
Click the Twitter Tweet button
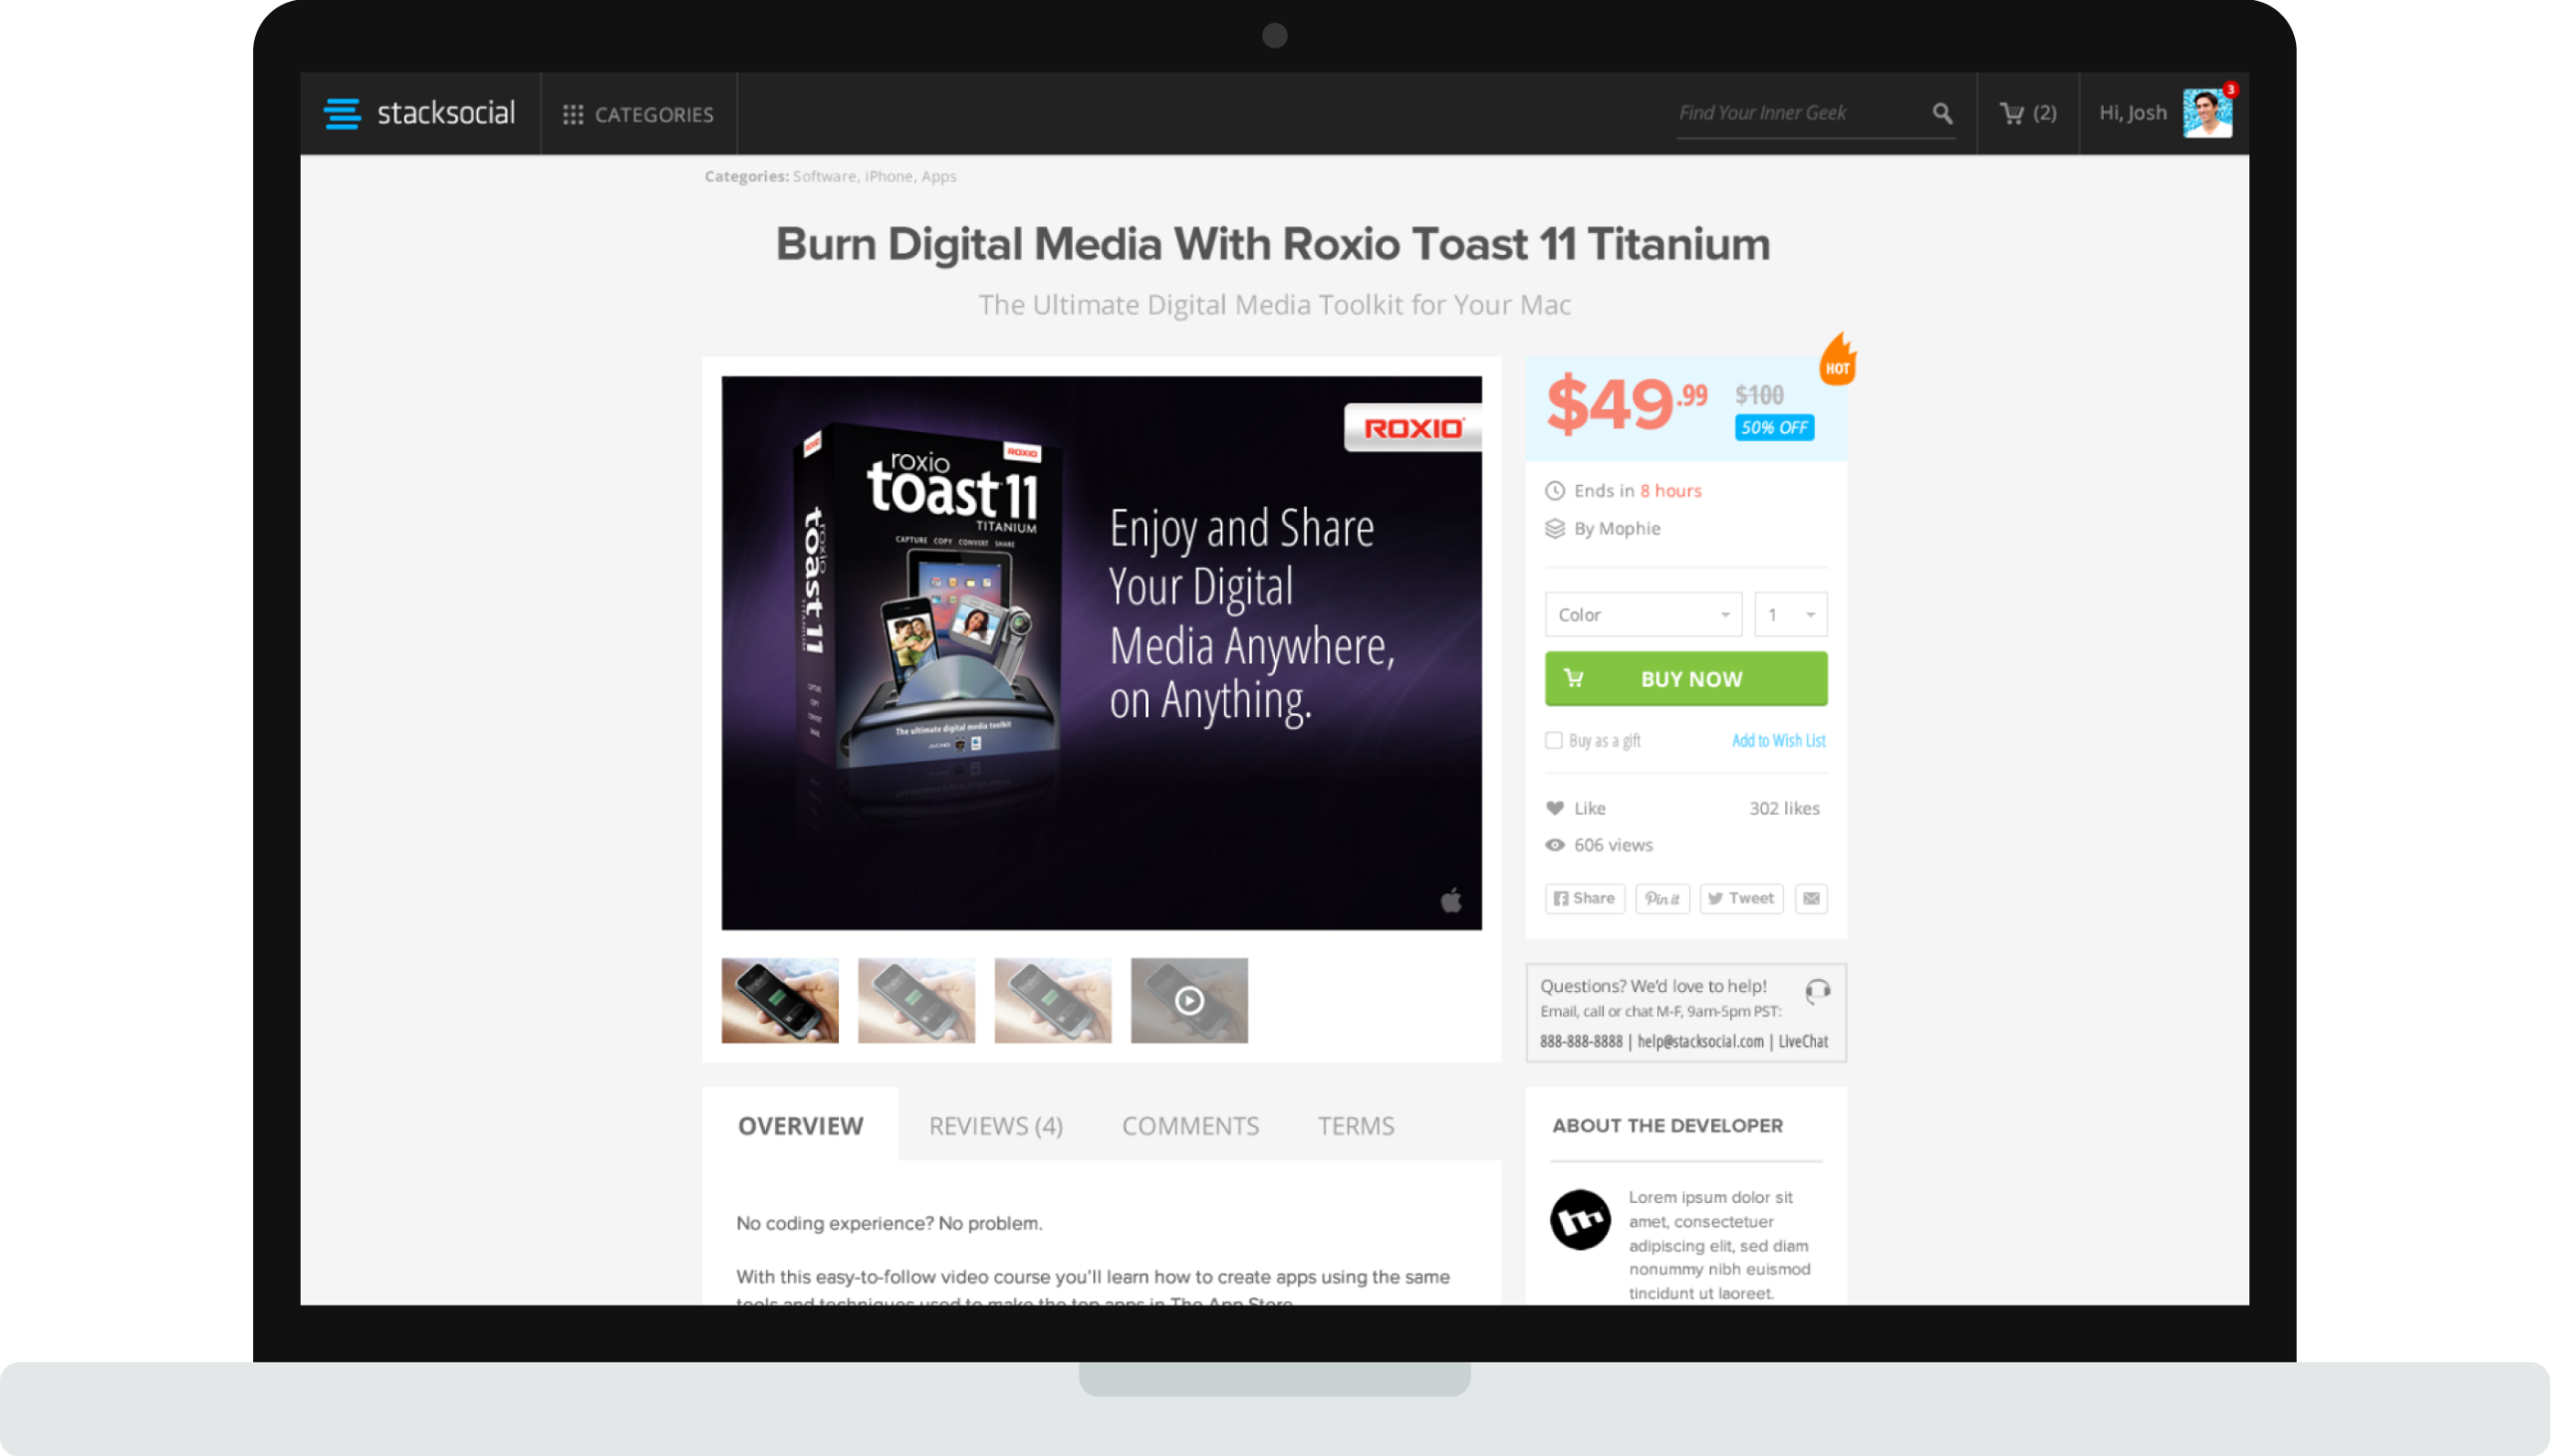coord(1741,898)
